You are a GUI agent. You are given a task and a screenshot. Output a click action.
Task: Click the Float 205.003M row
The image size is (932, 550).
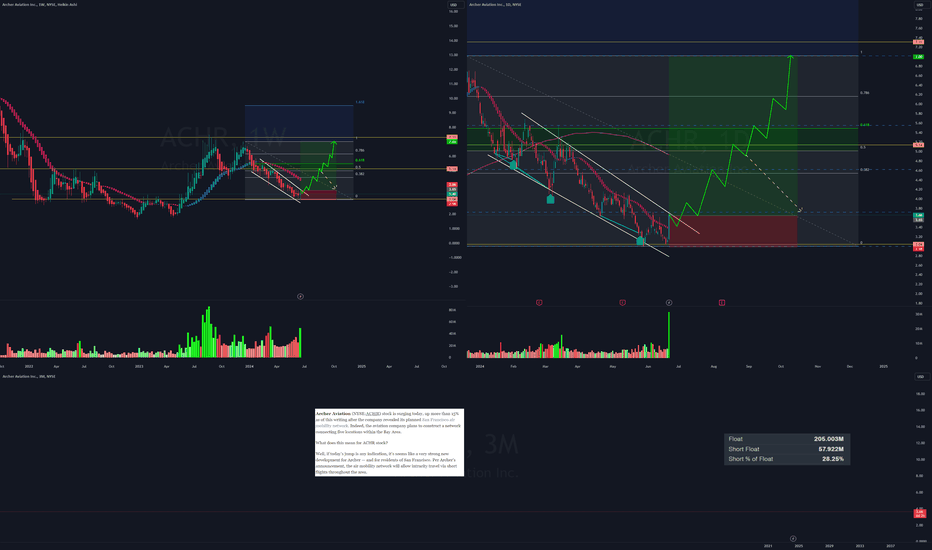coord(786,439)
